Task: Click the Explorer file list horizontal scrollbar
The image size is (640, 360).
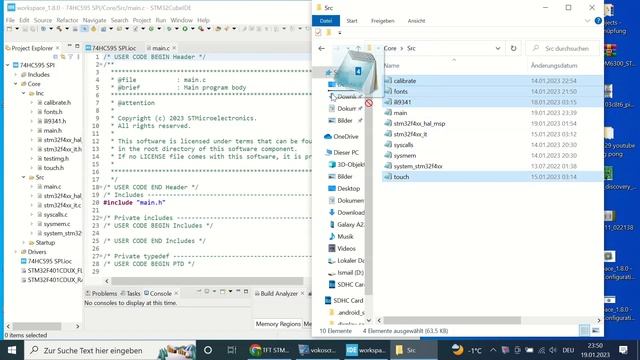Action: 452,320
